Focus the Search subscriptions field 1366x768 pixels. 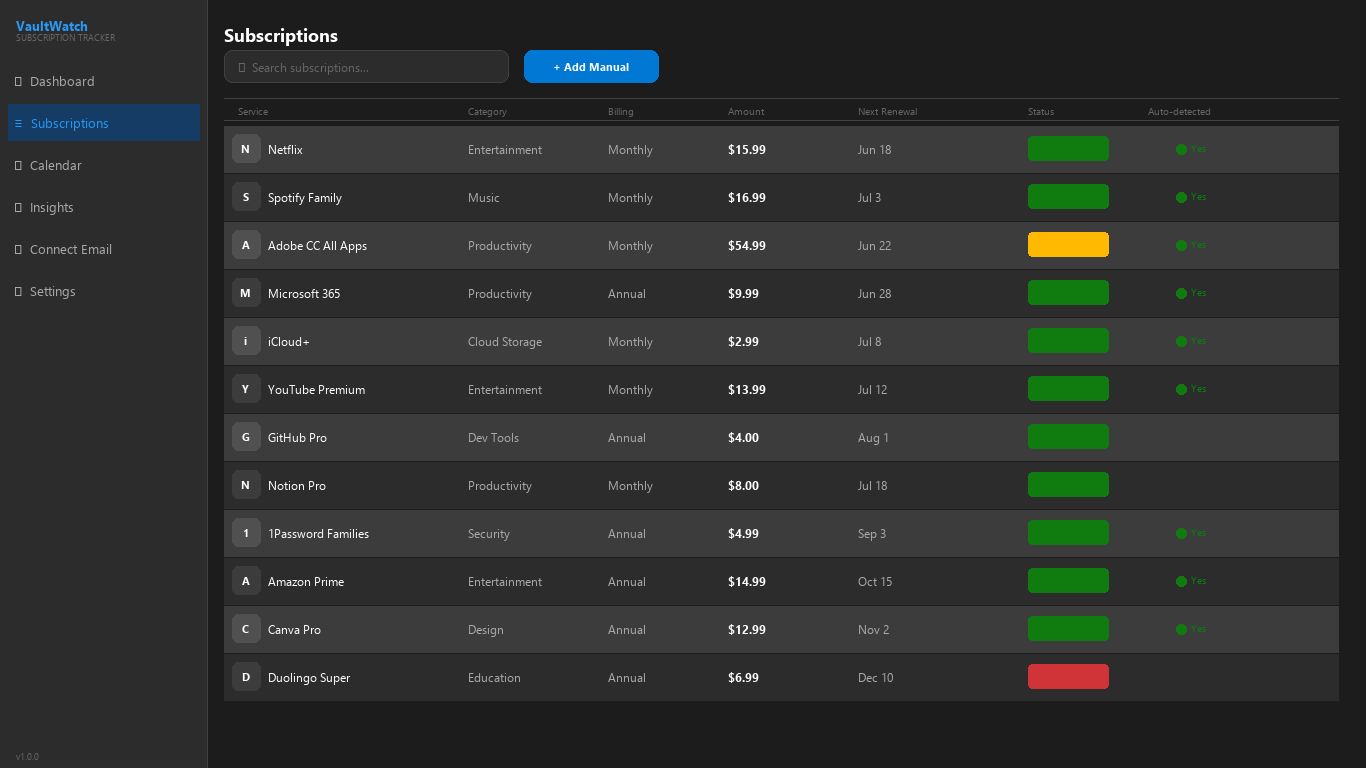pos(366,67)
